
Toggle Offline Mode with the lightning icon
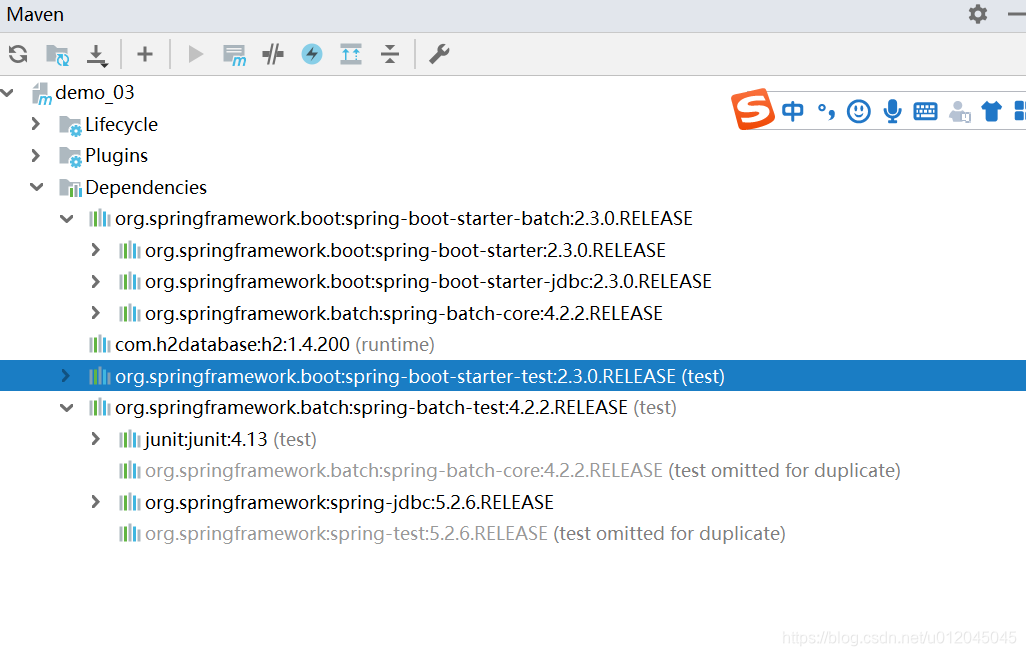coord(311,54)
